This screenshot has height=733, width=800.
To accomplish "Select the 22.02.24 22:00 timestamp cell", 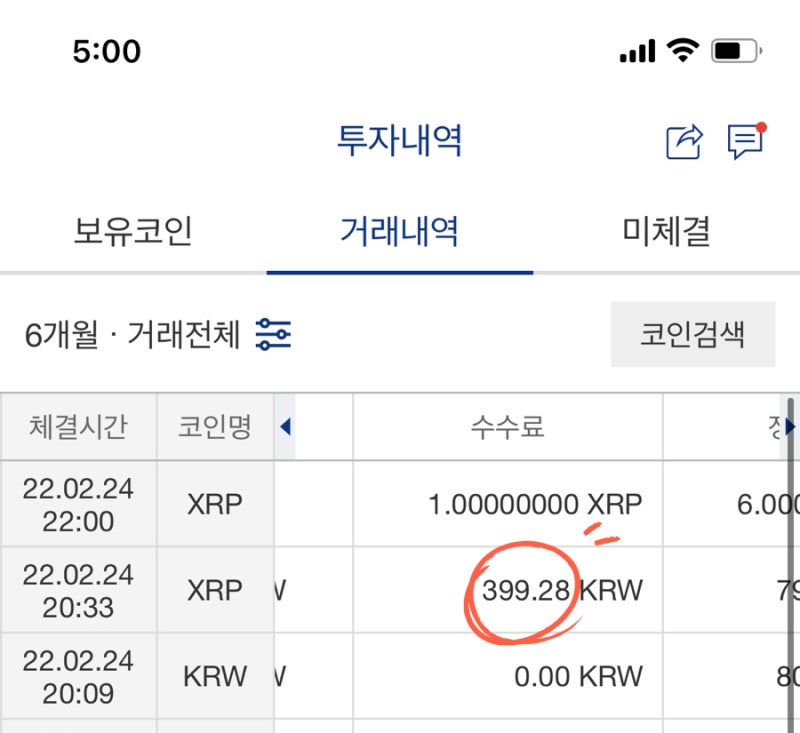I will coord(79,504).
